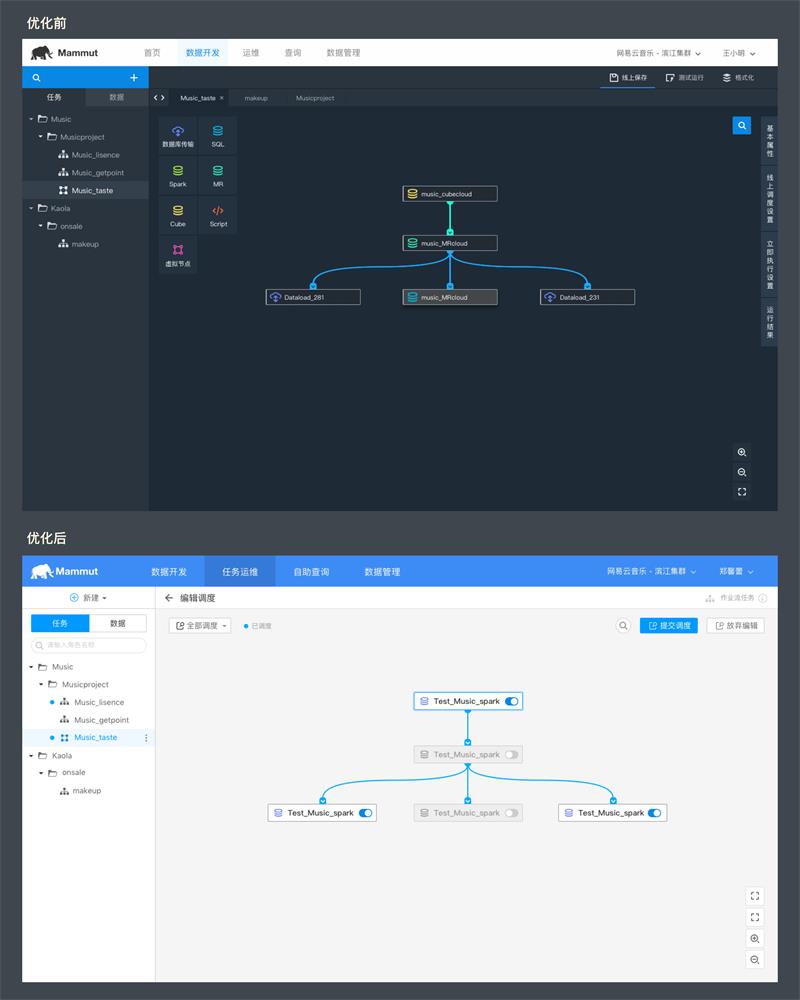The height and width of the screenshot is (1000, 800).
Task: Open the 线上调度设置 side panel tab
Action: click(769, 198)
